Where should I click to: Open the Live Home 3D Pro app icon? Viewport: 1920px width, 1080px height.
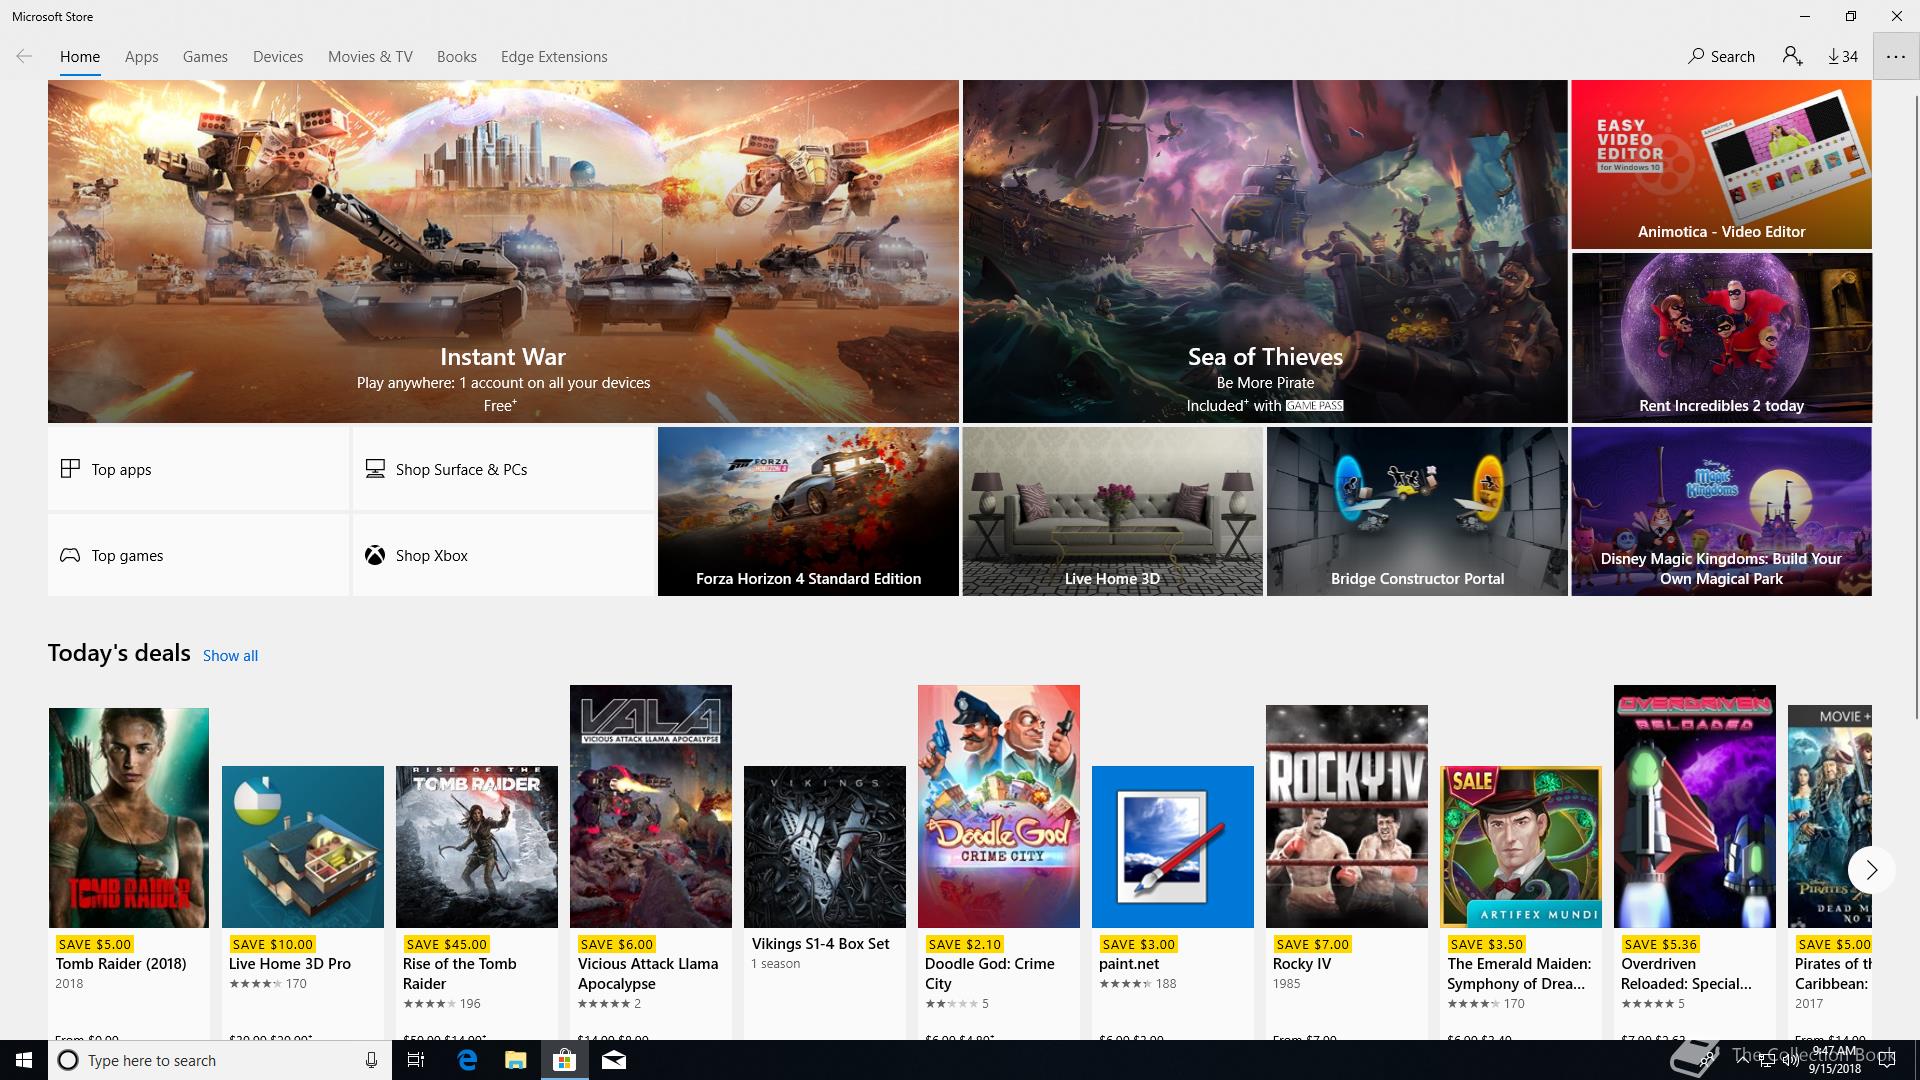coord(303,847)
